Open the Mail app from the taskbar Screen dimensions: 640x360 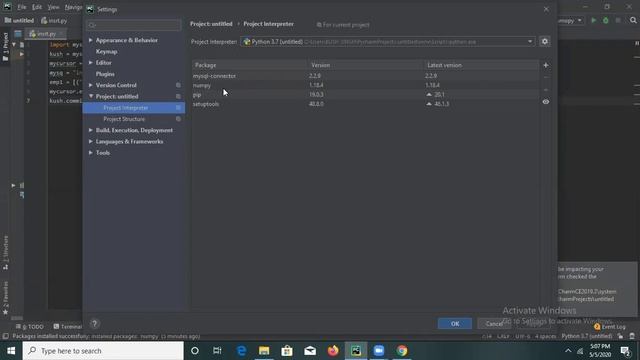[x=310, y=351]
